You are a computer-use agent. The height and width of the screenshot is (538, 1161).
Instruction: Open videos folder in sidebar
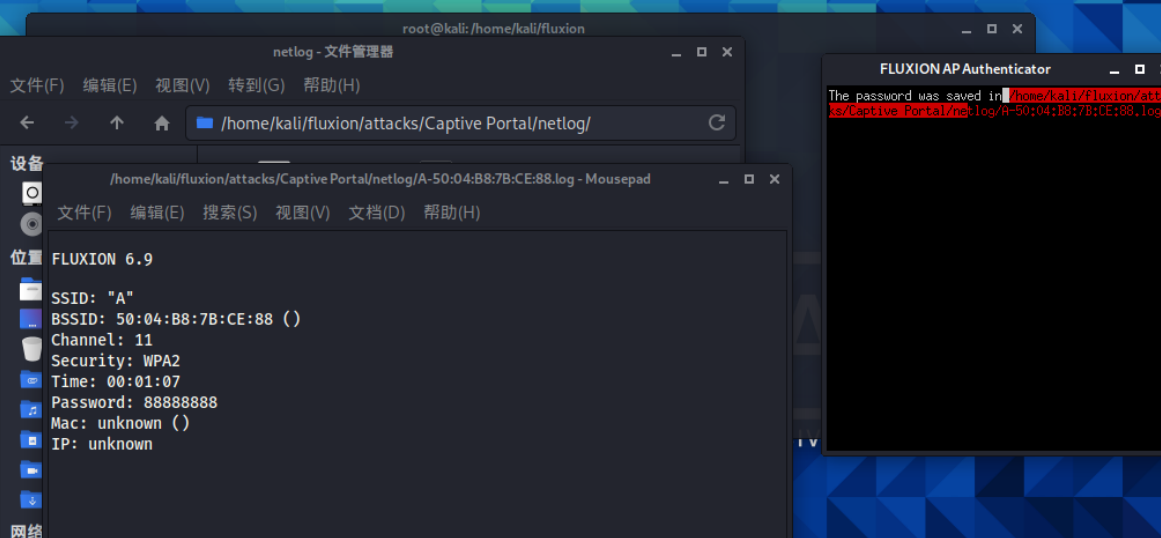coord(32,470)
